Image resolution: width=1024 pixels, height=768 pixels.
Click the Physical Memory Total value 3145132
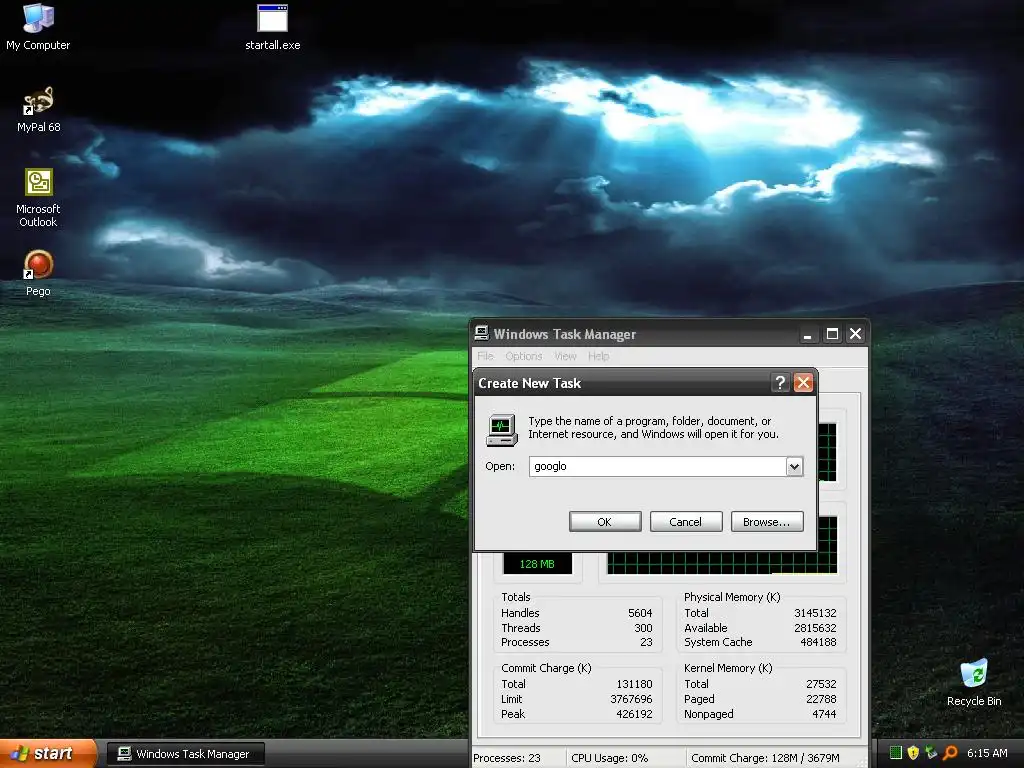click(815, 613)
